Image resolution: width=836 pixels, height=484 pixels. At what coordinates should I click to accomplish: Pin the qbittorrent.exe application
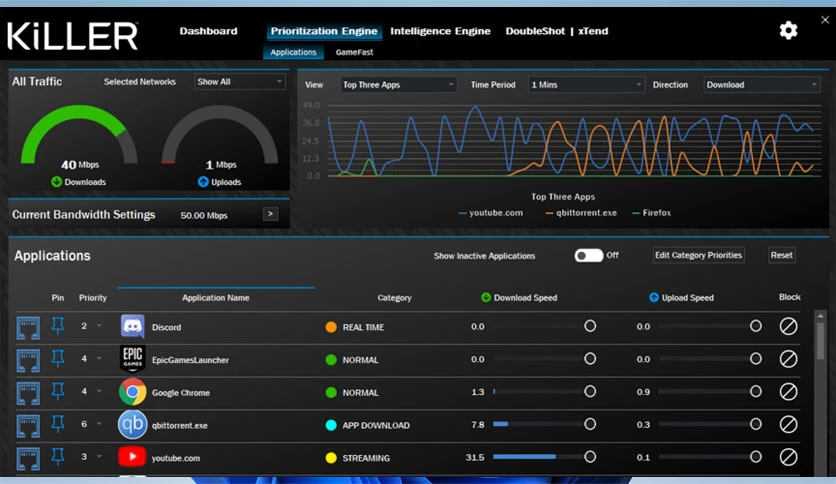(58, 424)
